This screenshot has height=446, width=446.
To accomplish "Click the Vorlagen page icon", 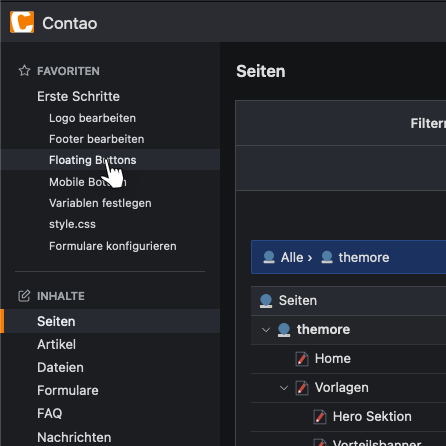I will (x=302, y=388).
